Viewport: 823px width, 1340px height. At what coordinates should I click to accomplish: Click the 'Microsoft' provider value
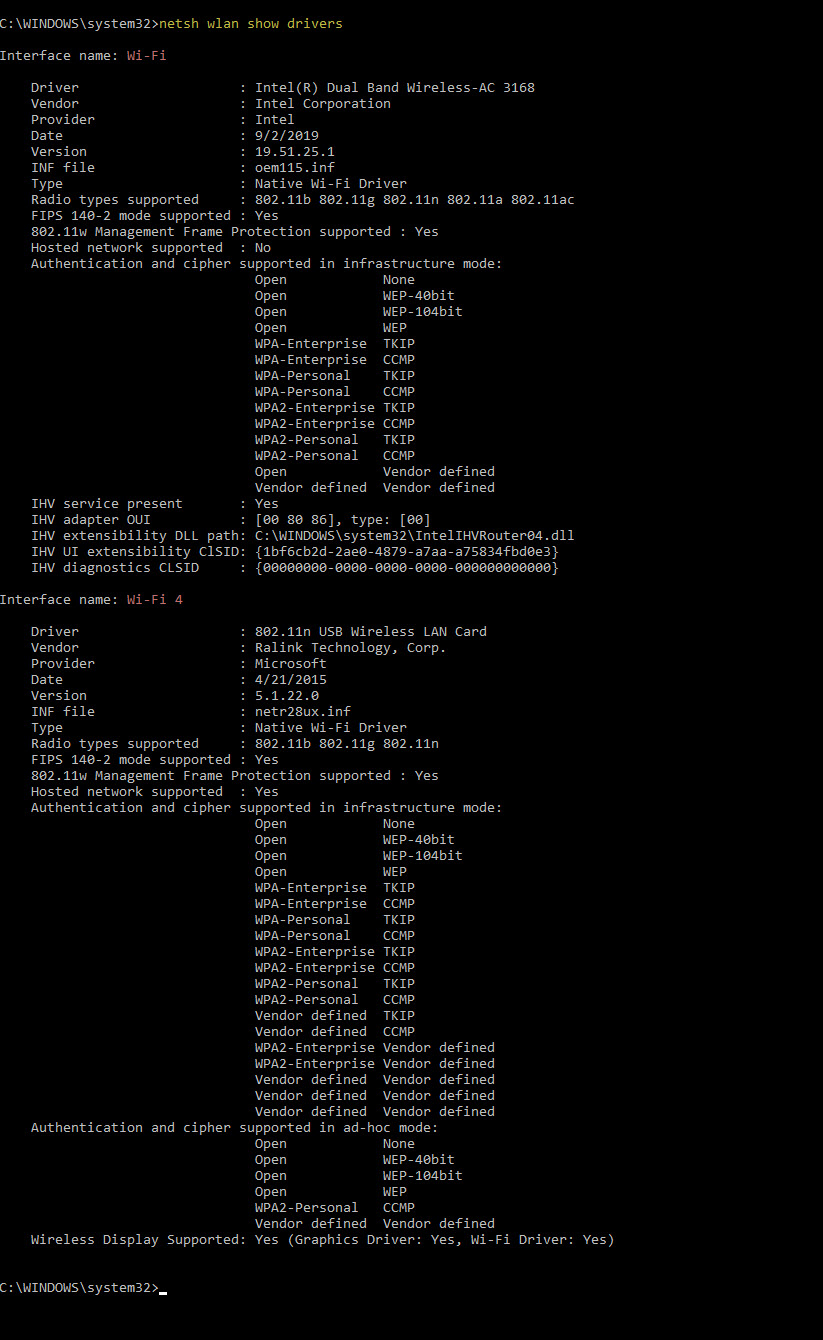point(290,663)
